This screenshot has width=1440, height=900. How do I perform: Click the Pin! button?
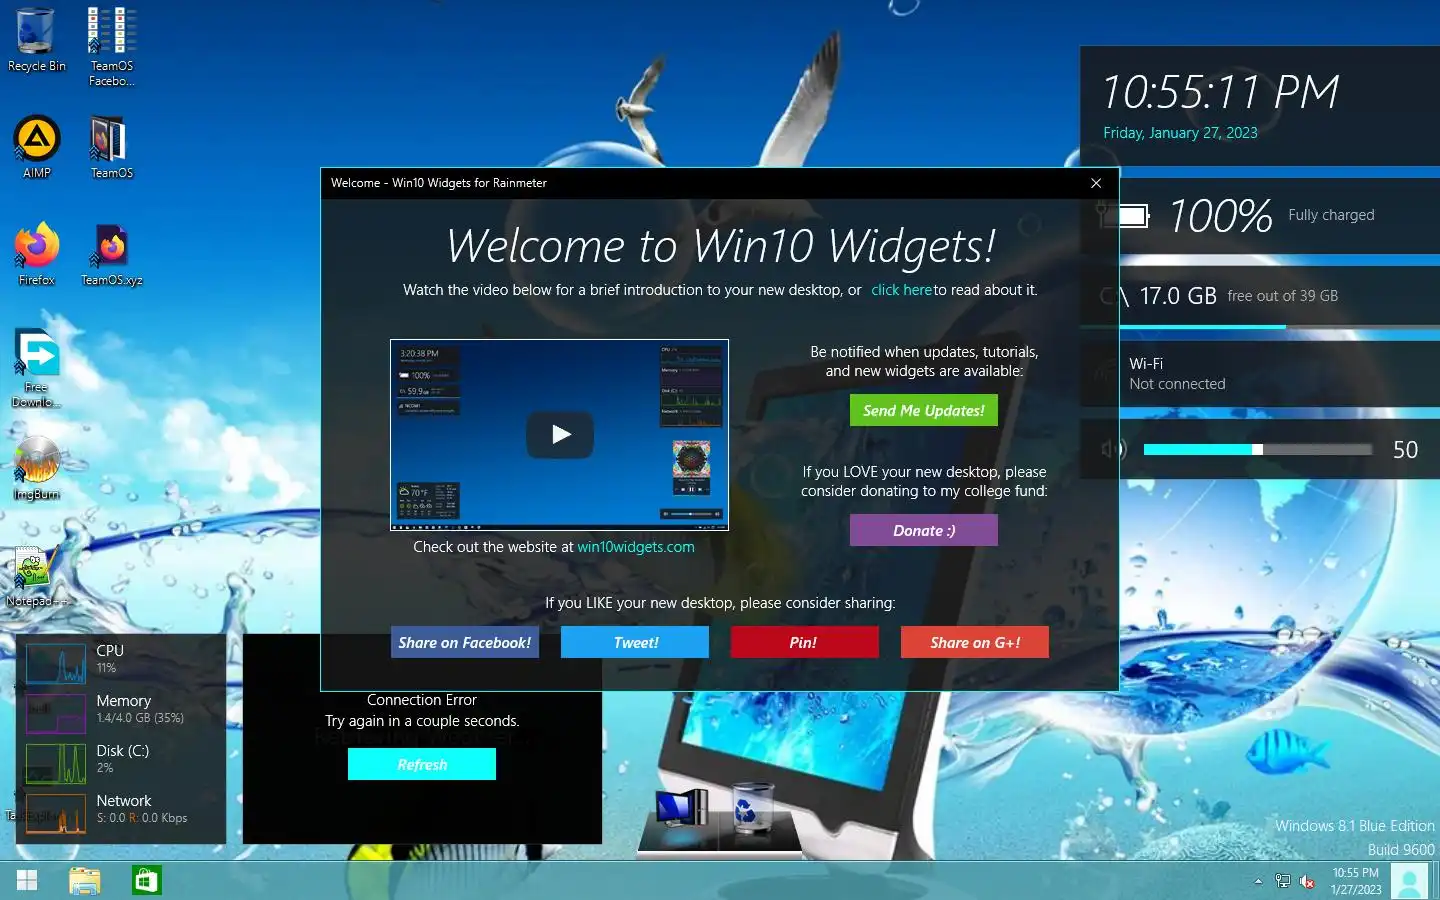[x=804, y=642]
